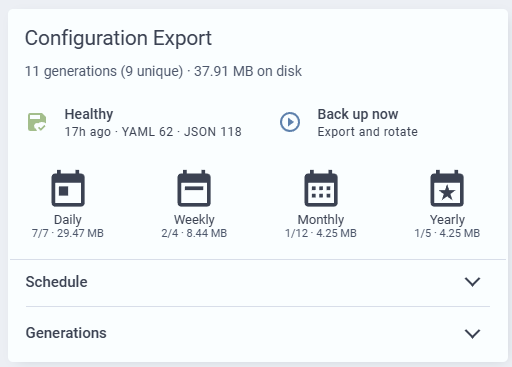Click the Yearly label

point(447,220)
